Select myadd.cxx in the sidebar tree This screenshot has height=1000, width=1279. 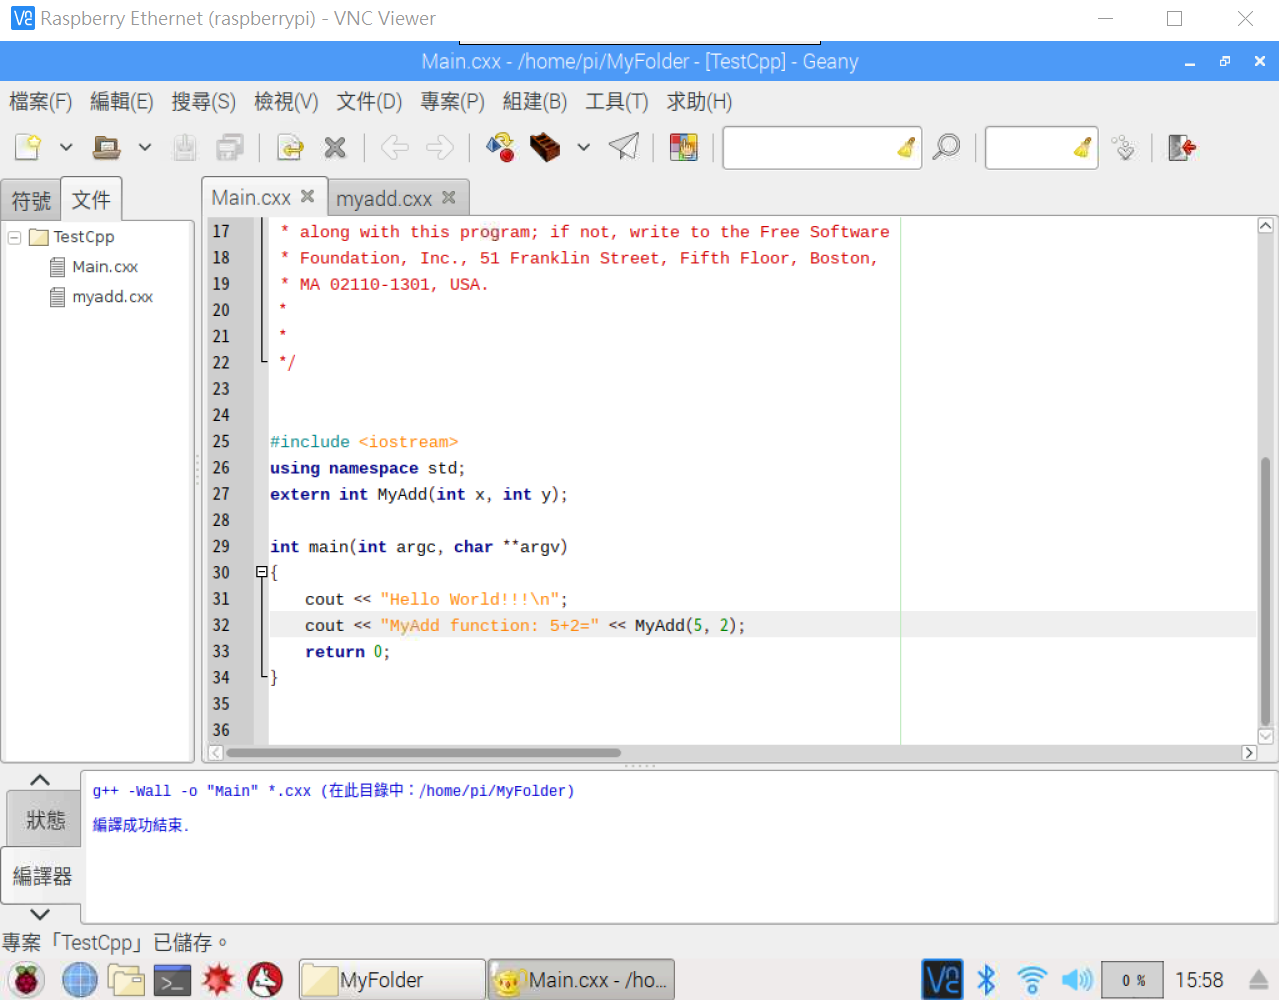pos(112,297)
